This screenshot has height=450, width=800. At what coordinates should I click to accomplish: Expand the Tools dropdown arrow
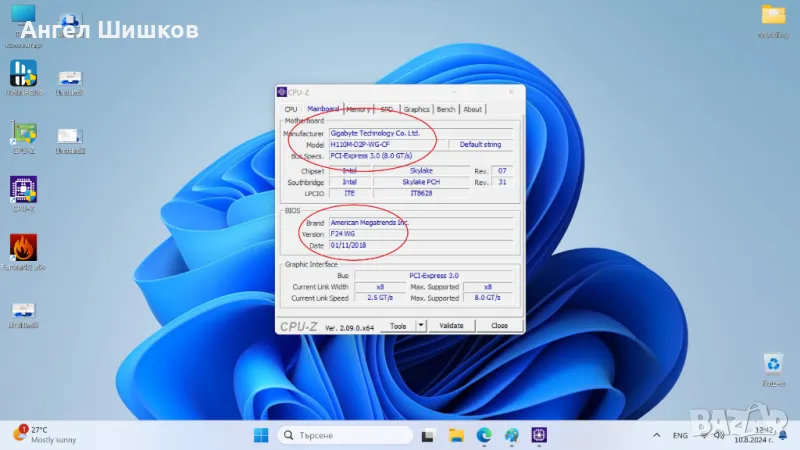(421, 325)
